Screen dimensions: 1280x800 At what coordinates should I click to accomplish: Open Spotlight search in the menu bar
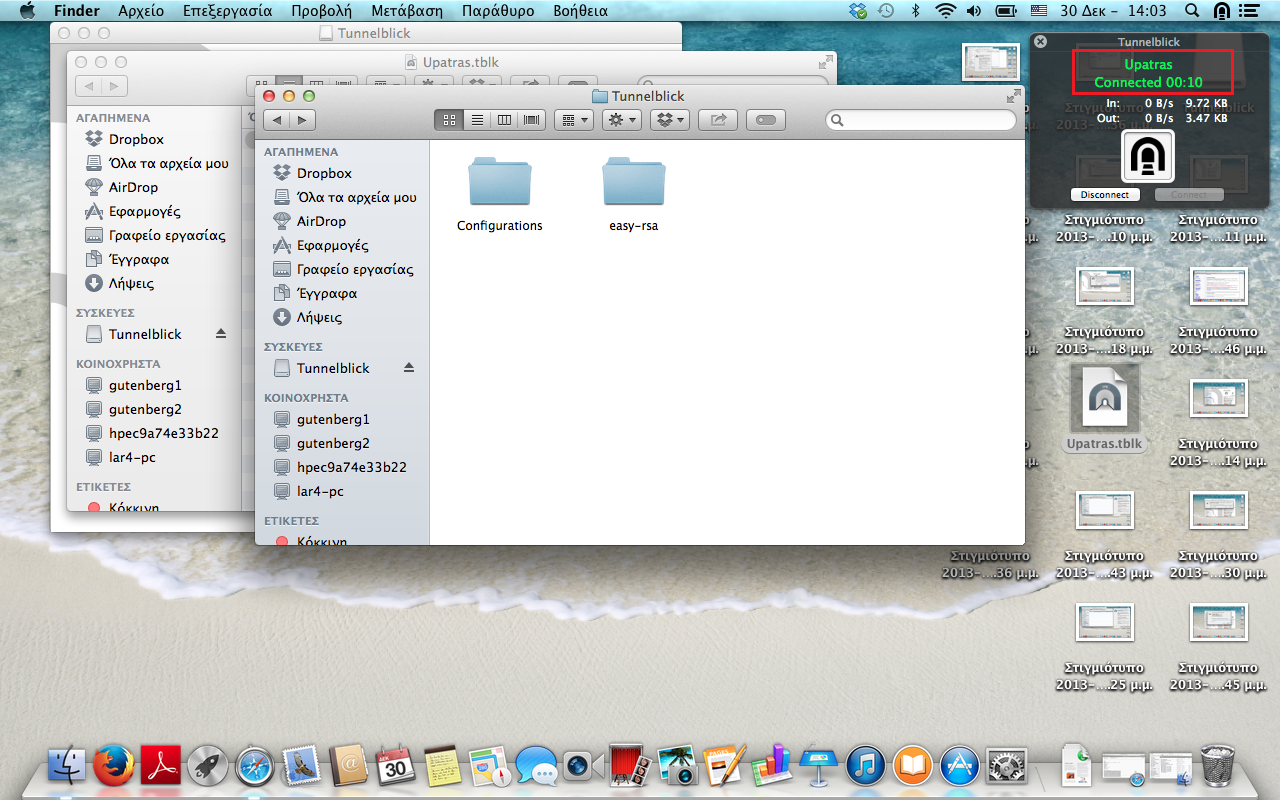(x=1191, y=11)
